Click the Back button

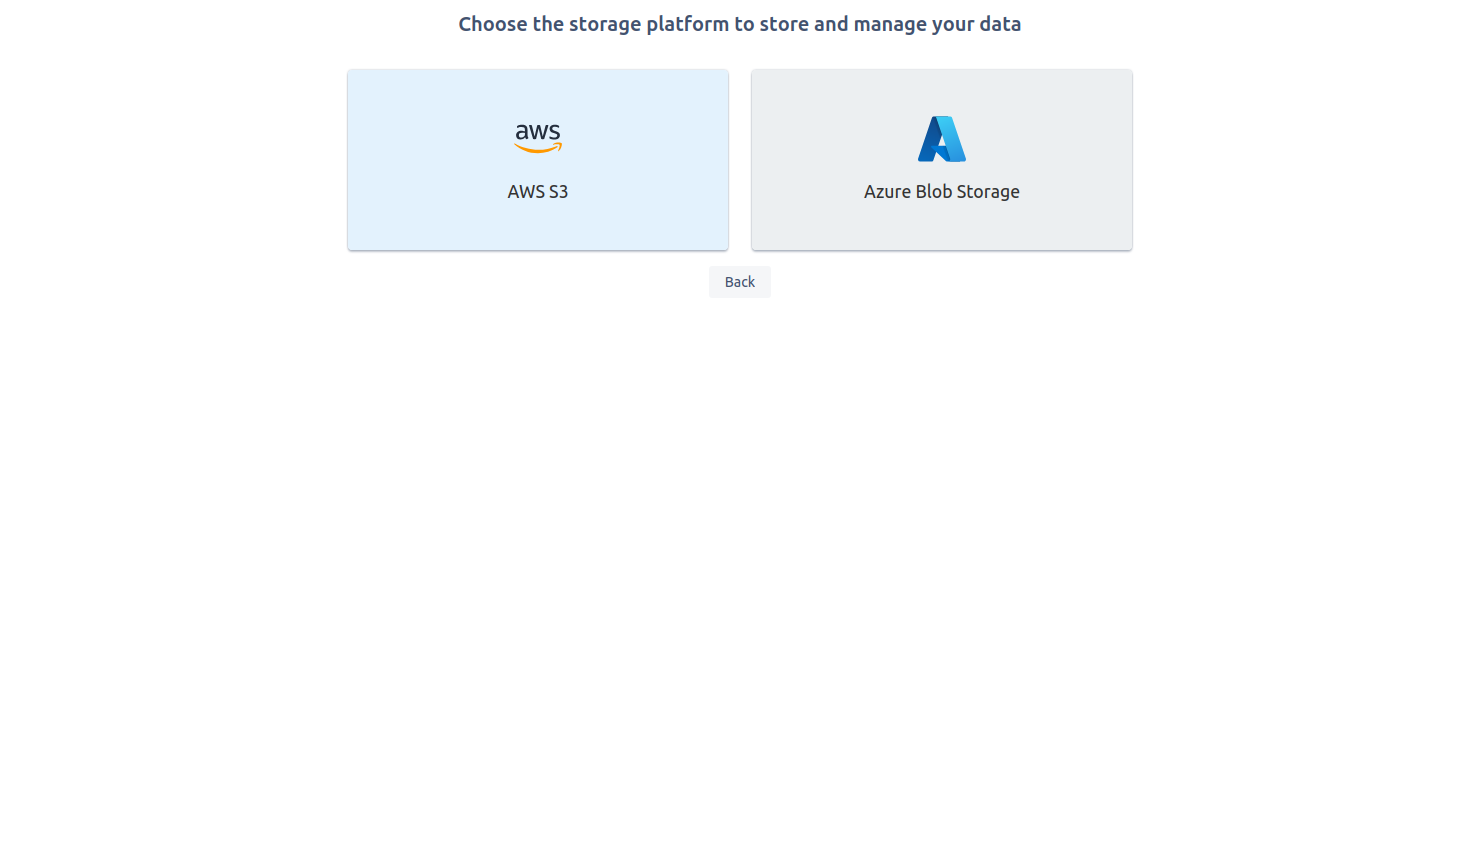(740, 282)
